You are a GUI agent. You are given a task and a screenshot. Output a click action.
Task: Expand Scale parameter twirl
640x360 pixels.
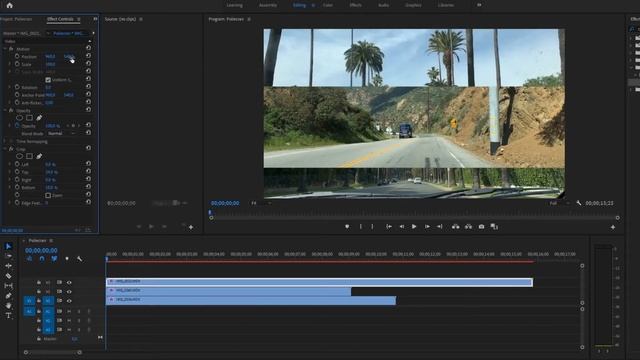(10, 64)
